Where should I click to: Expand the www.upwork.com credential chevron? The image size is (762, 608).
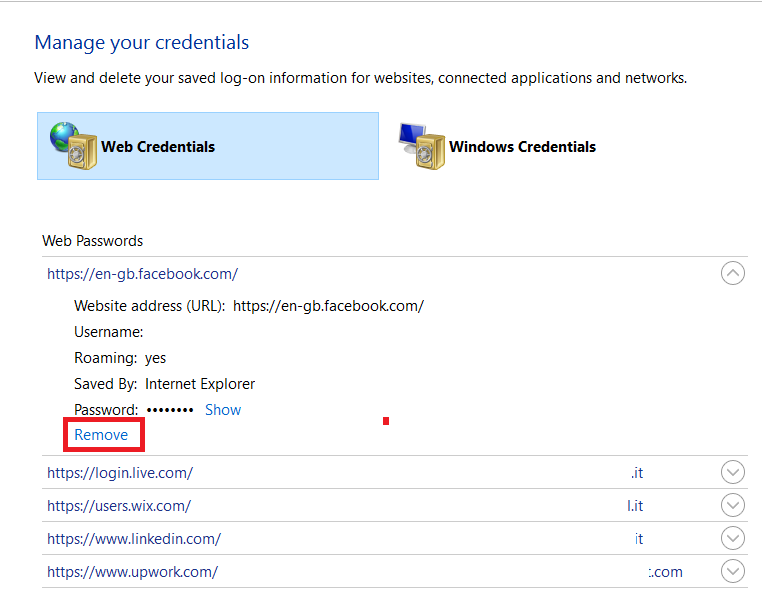click(733, 571)
